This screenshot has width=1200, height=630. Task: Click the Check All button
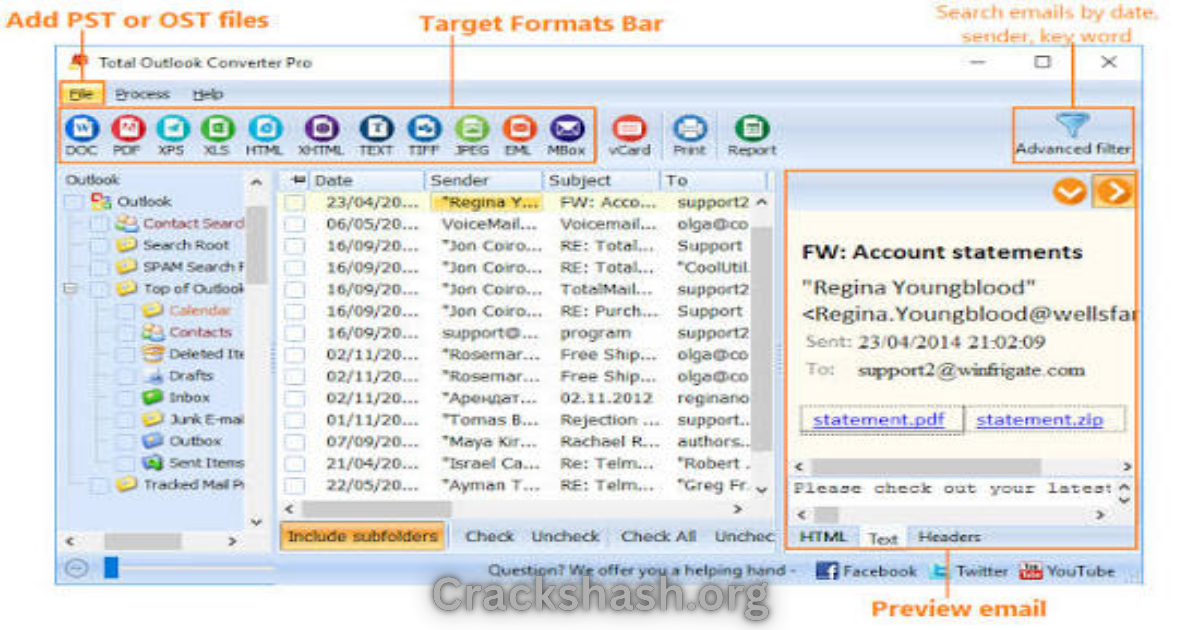pos(658,536)
